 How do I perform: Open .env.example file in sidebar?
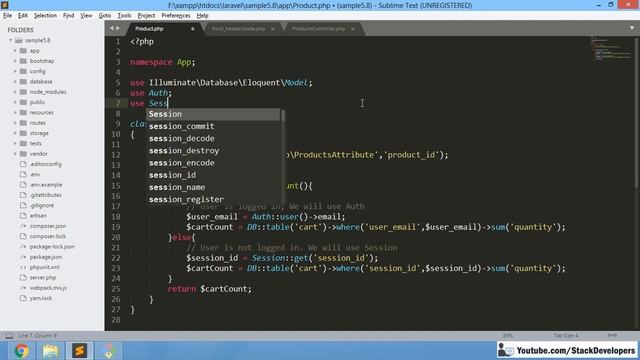[x=46, y=184]
